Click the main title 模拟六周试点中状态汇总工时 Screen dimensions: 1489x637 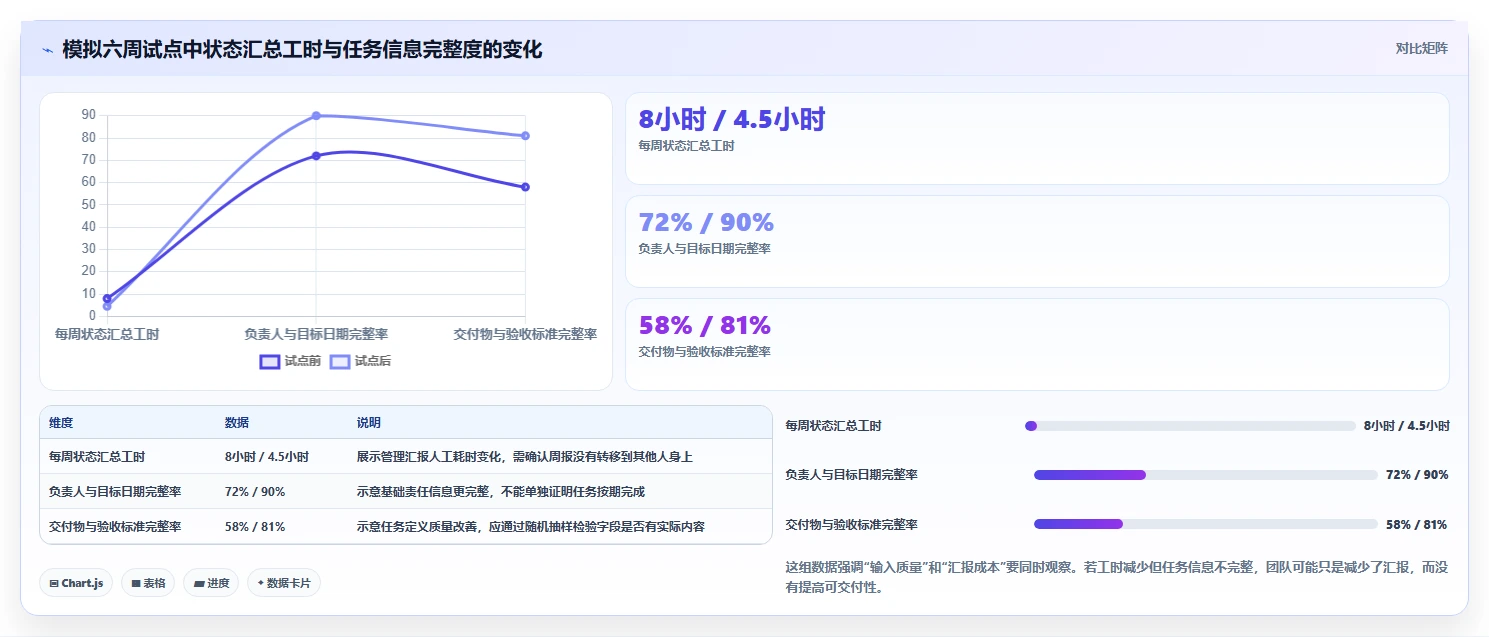tap(302, 49)
